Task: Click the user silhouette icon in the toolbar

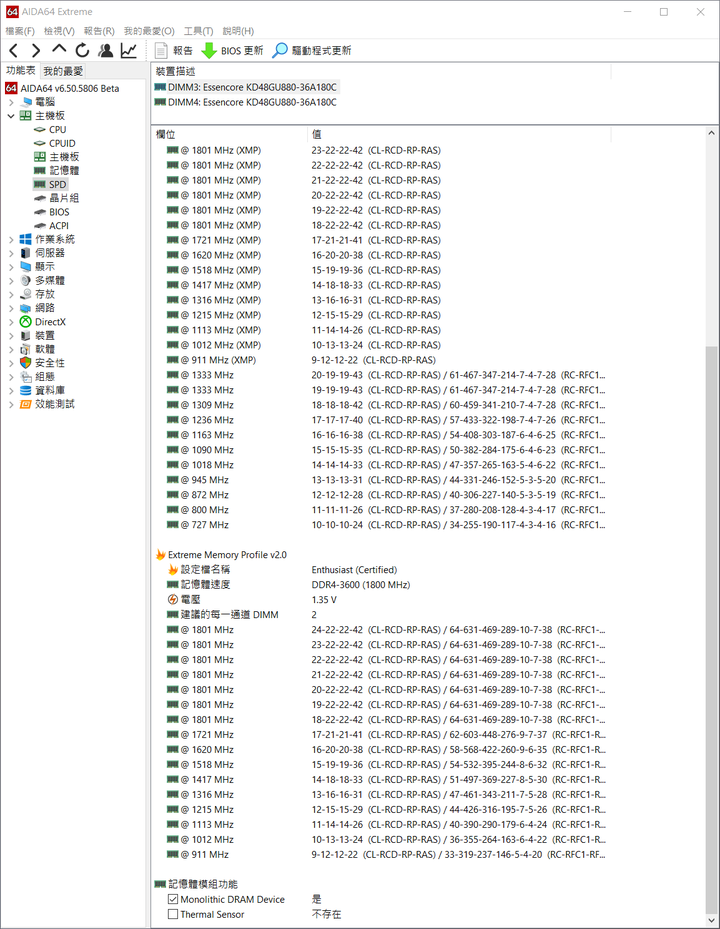Action: pyautogui.click(x=105, y=51)
